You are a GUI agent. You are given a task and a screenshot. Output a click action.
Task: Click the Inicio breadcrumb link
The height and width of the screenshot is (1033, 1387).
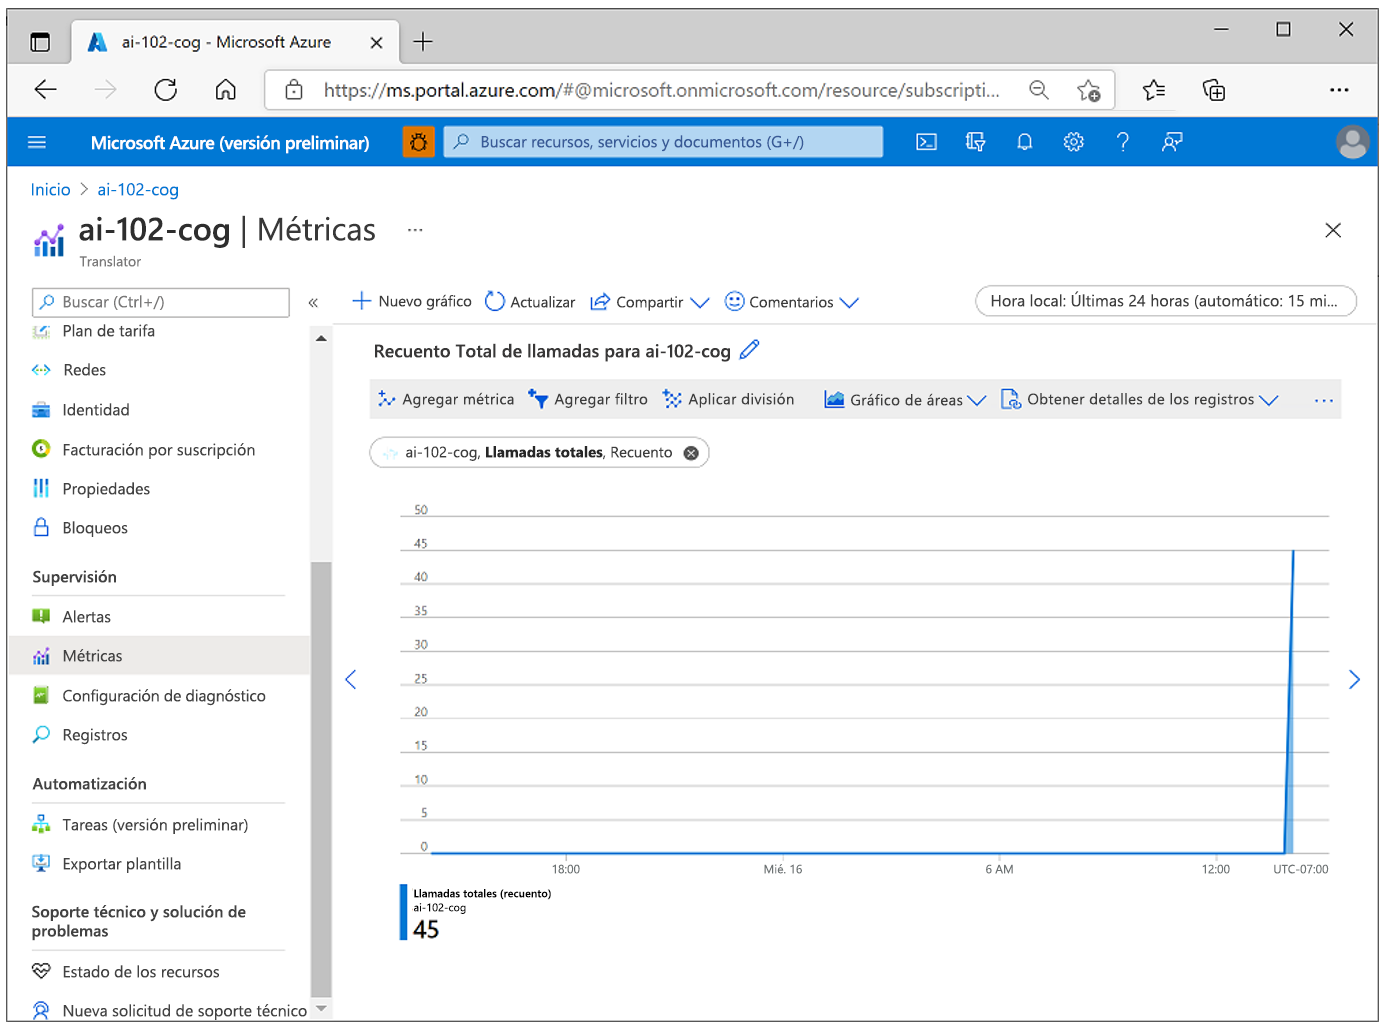(x=50, y=190)
